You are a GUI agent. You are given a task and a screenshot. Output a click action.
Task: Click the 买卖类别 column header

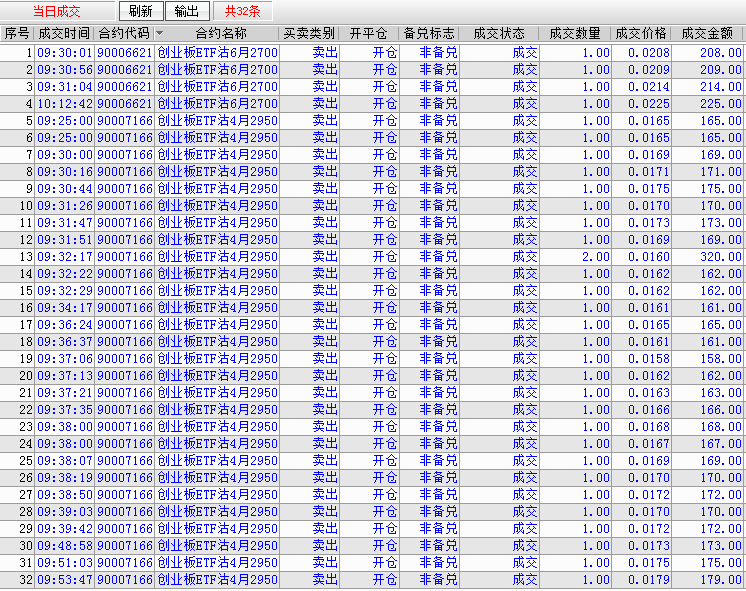click(309, 34)
